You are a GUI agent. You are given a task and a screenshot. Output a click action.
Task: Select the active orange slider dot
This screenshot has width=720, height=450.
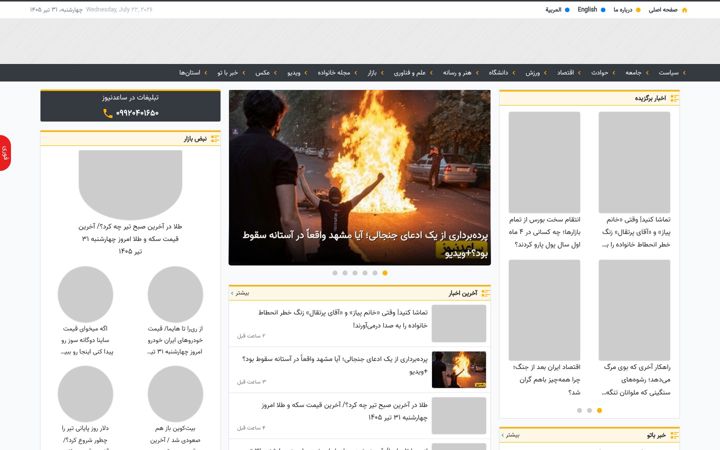point(385,273)
